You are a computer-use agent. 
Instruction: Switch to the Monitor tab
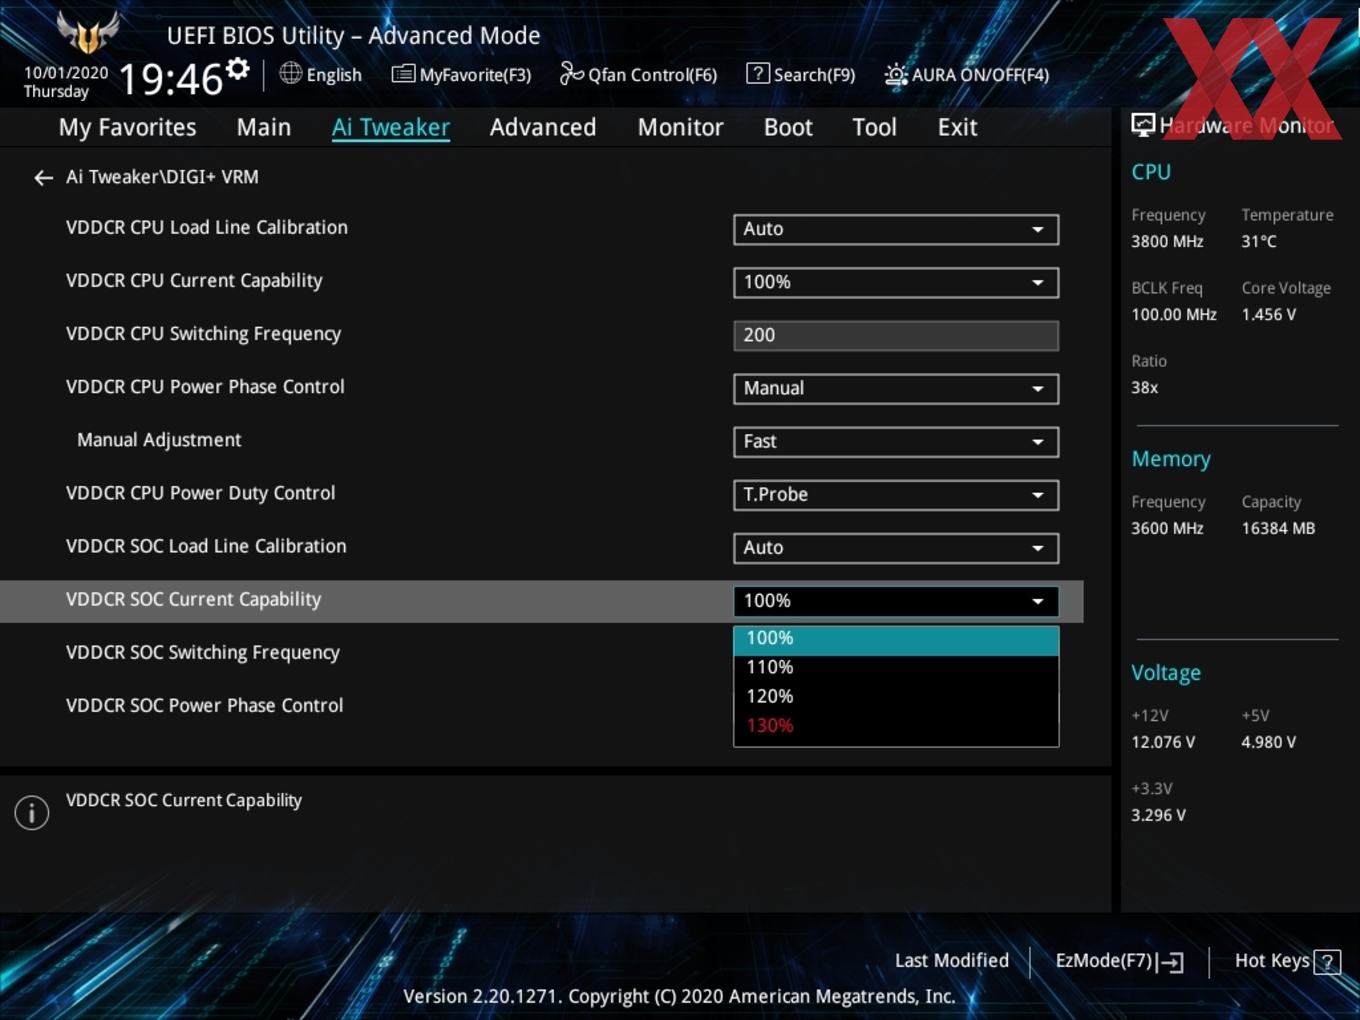click(680, 127)
